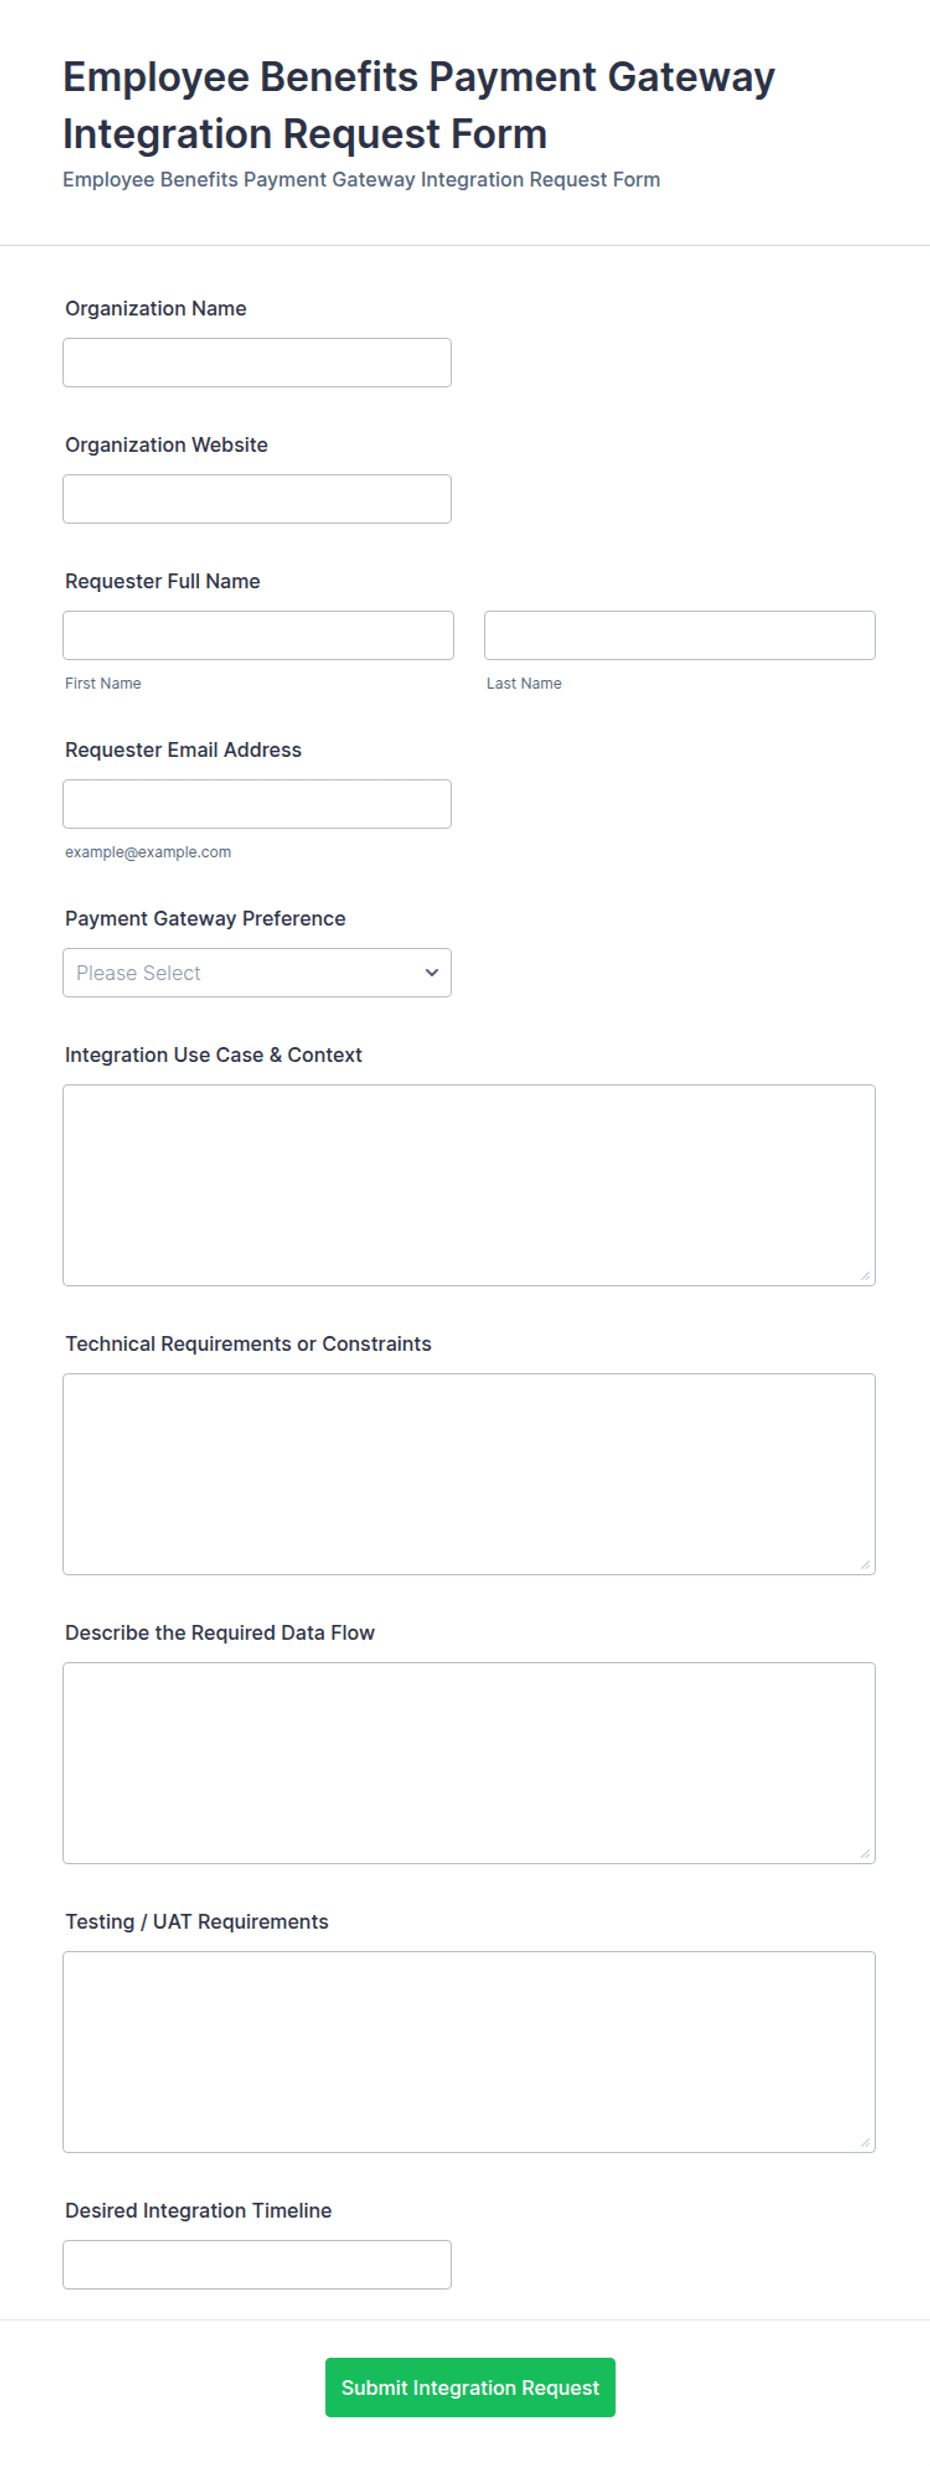Open the Payment Gateway Preference dropdown
This screenshot has width=930, height=2466.
(257, 973)
